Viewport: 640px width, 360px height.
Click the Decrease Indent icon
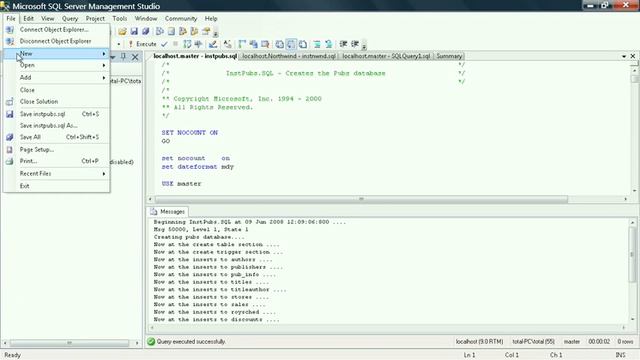tap(343, 44)
